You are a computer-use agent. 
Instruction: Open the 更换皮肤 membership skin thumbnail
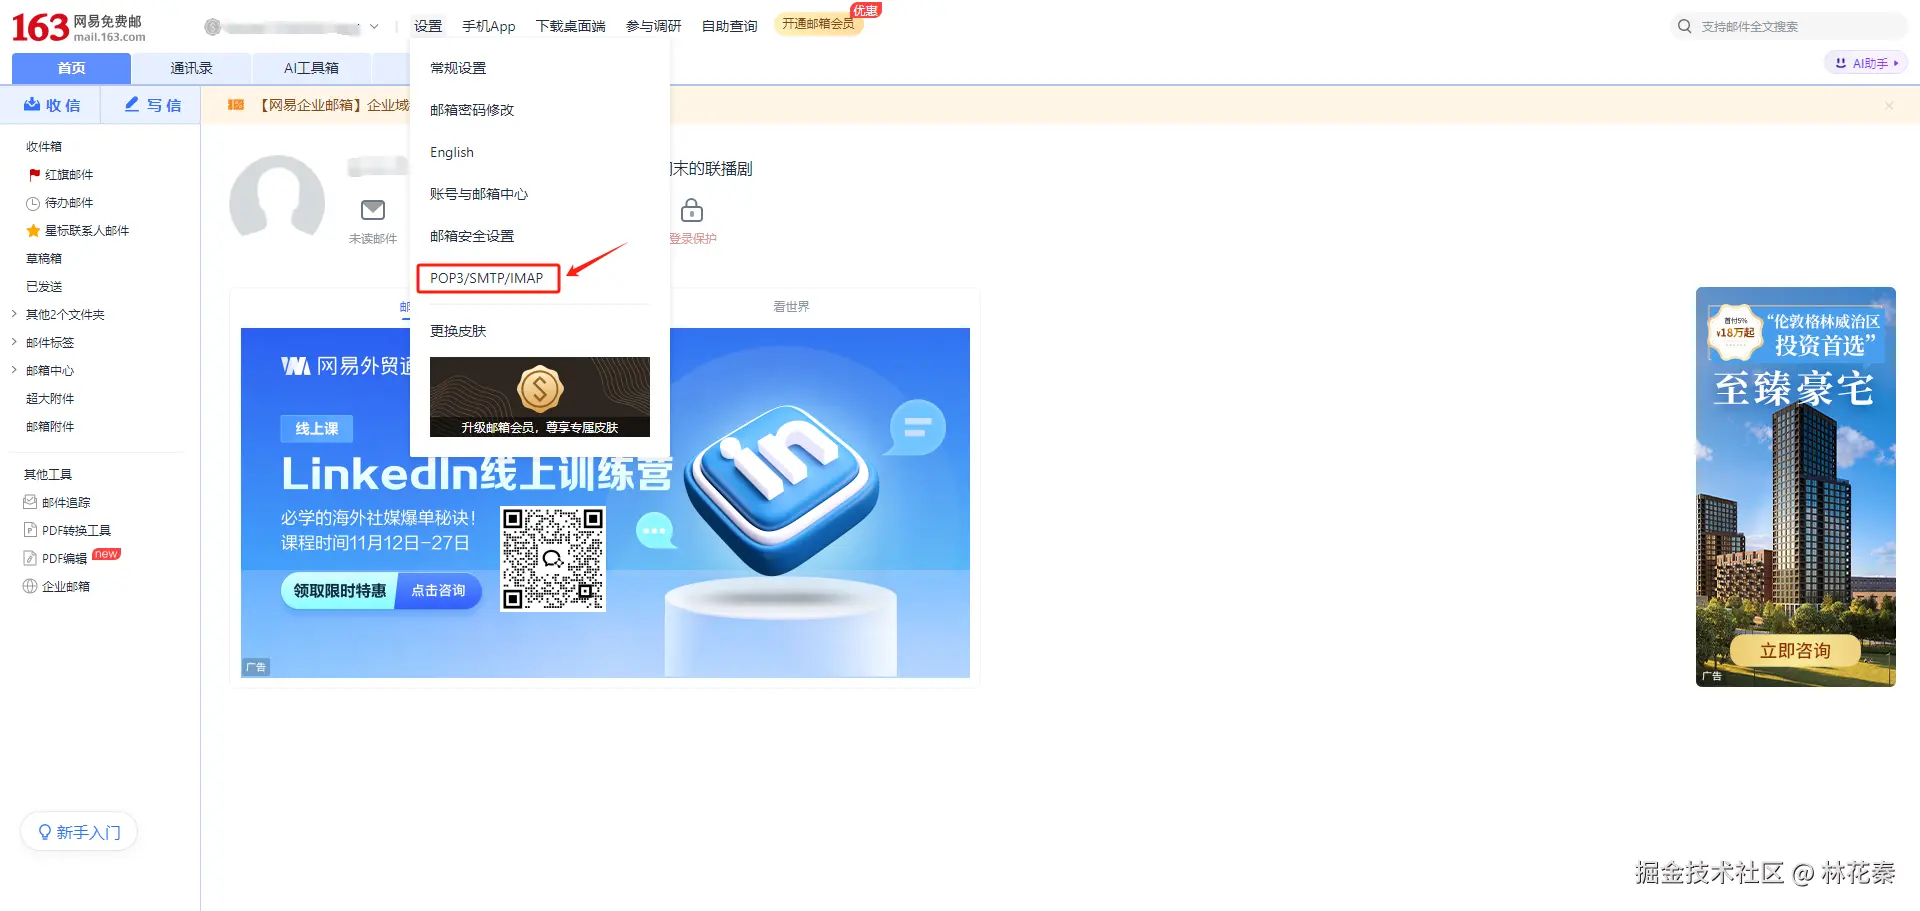pyautogui.click(x=539, y=397)
